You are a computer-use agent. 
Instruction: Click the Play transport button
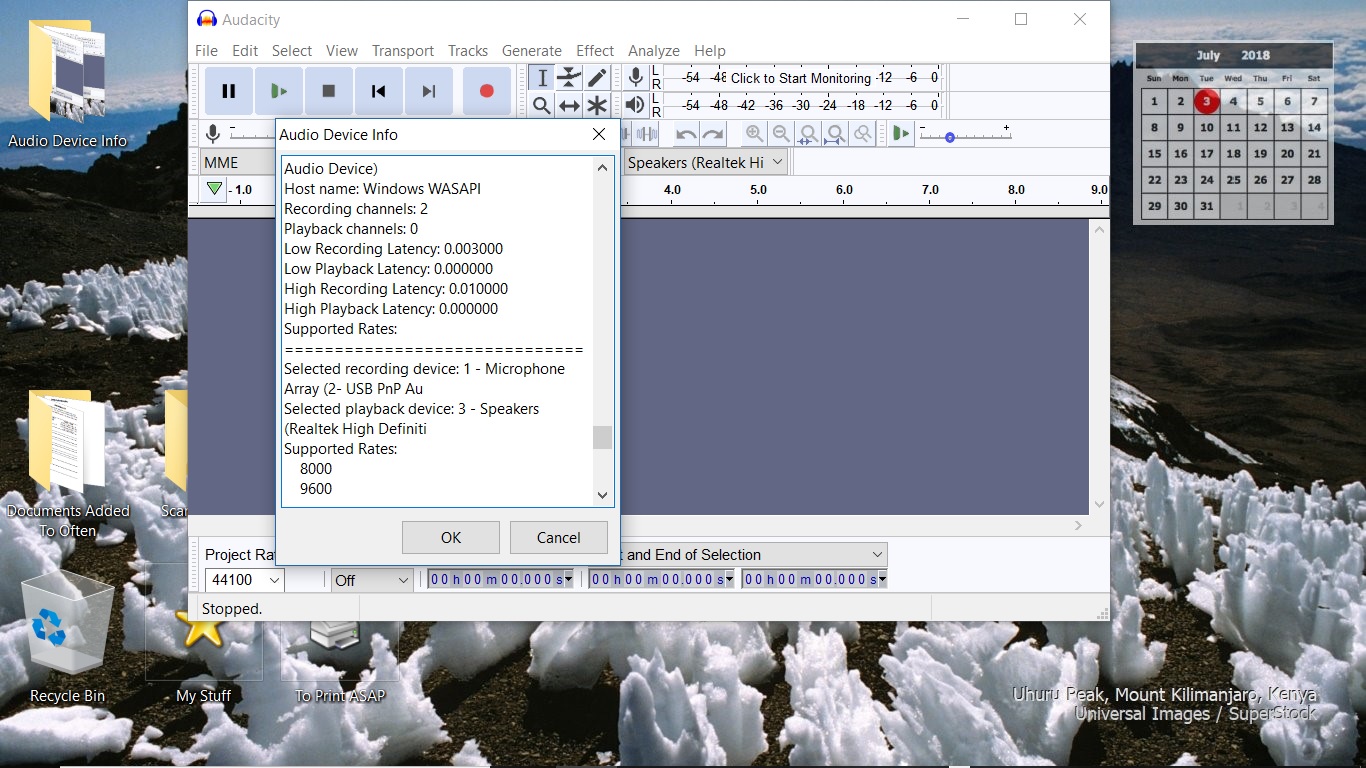pyautogui.click(x=279, y=91)
